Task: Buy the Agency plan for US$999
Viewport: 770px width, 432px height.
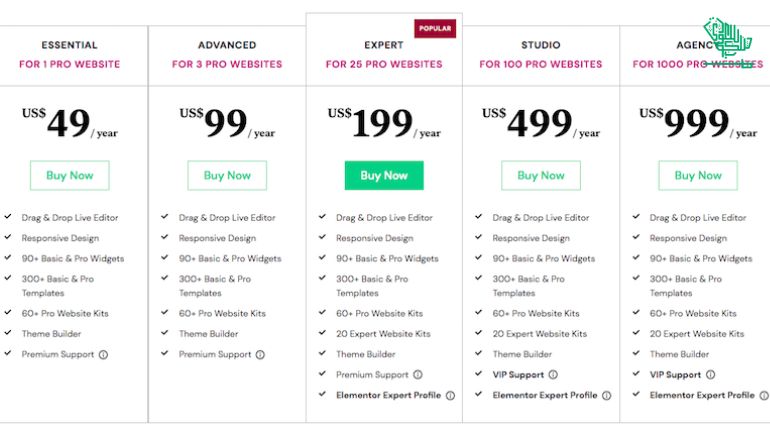Action: pyautogui.click(x=698, y=175)
